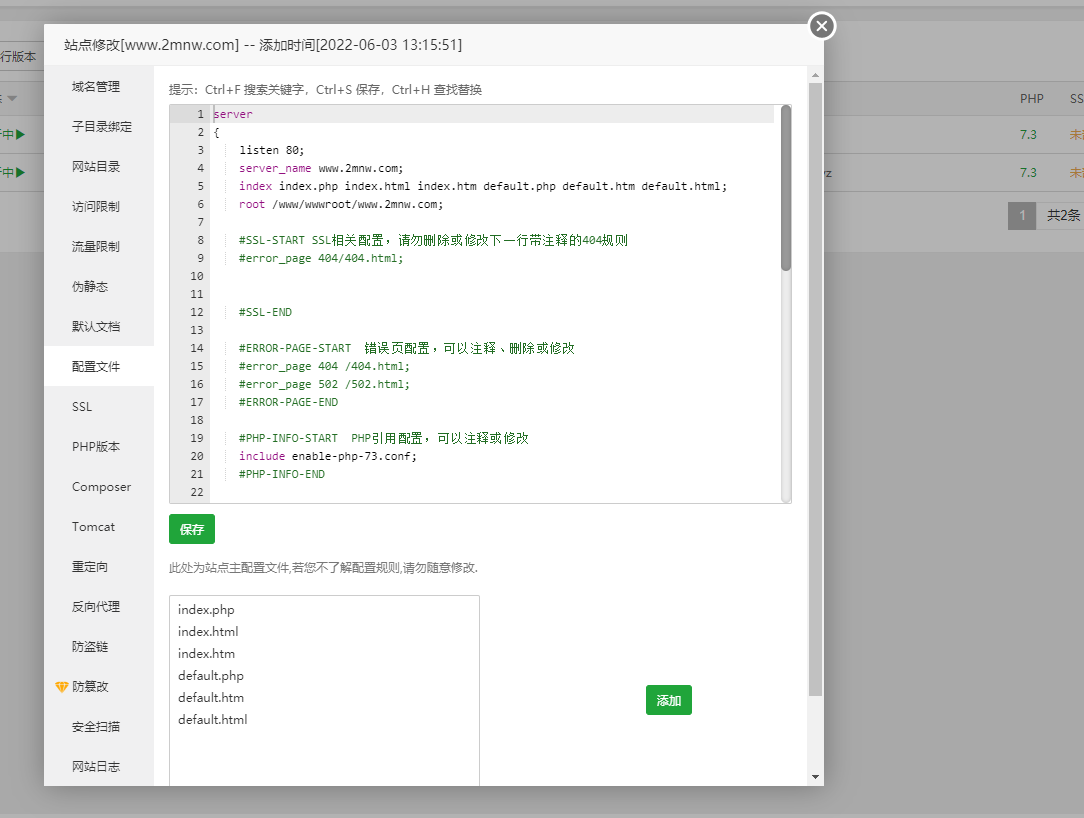Click default.htm in default documents list

(211, 698)
